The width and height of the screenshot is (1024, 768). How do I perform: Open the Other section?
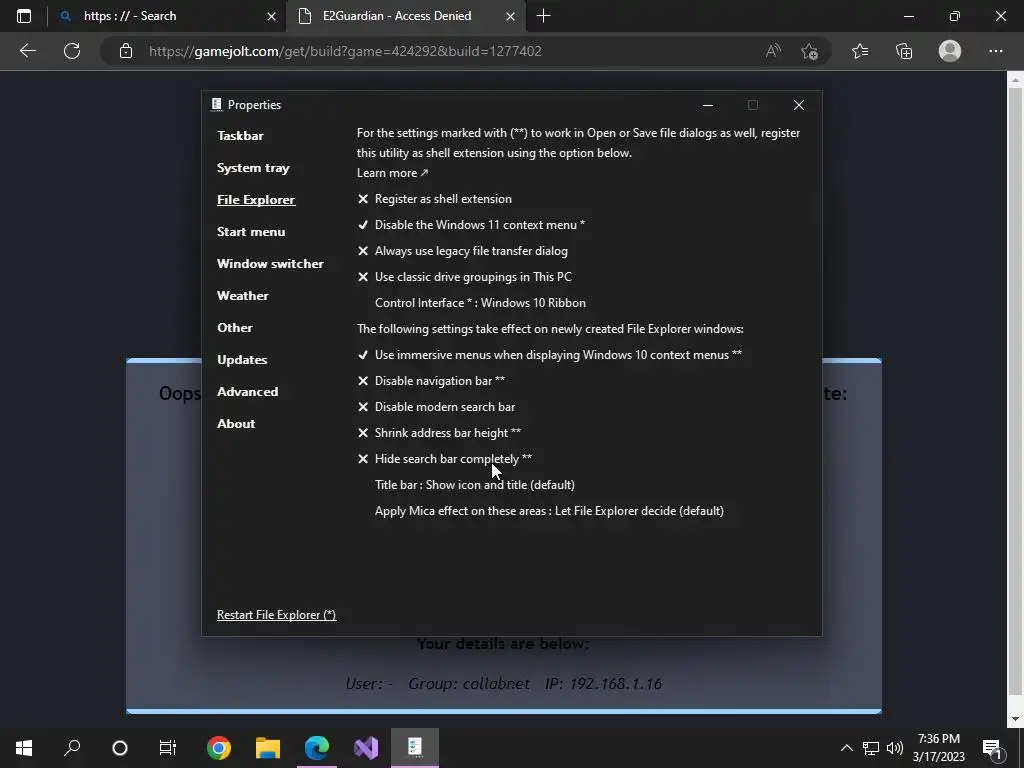tap(235, 328)
